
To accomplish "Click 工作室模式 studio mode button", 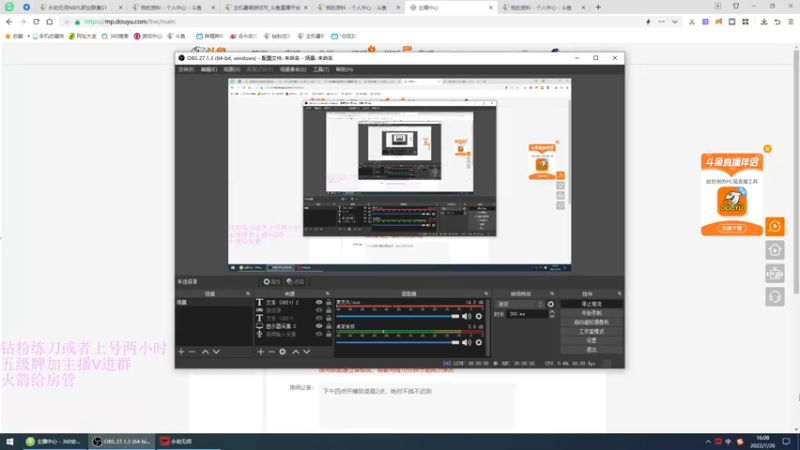I will pyautogui.click(x=591, y=332).
